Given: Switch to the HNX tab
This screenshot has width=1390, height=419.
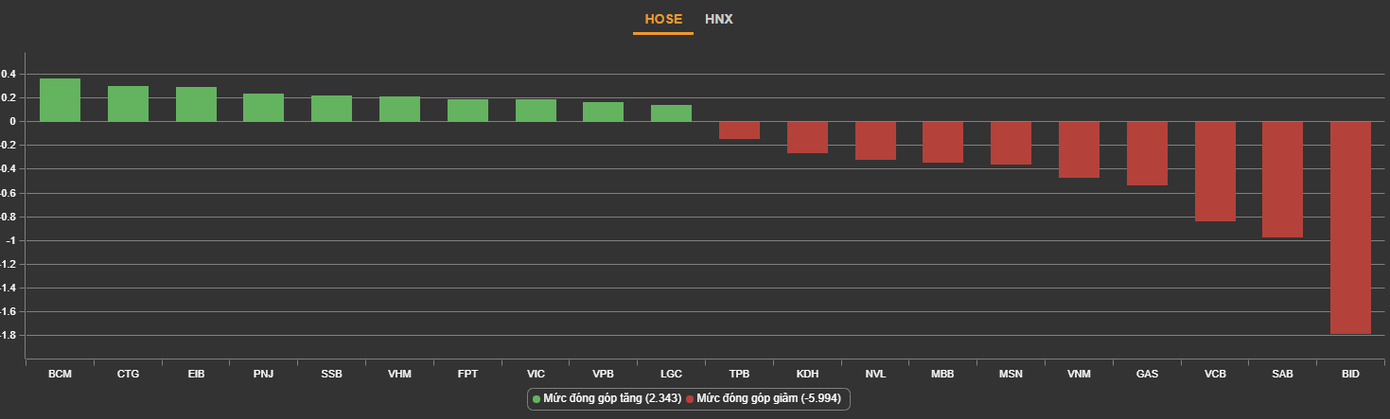Looking at the screenshot, I should pos(719,19).
